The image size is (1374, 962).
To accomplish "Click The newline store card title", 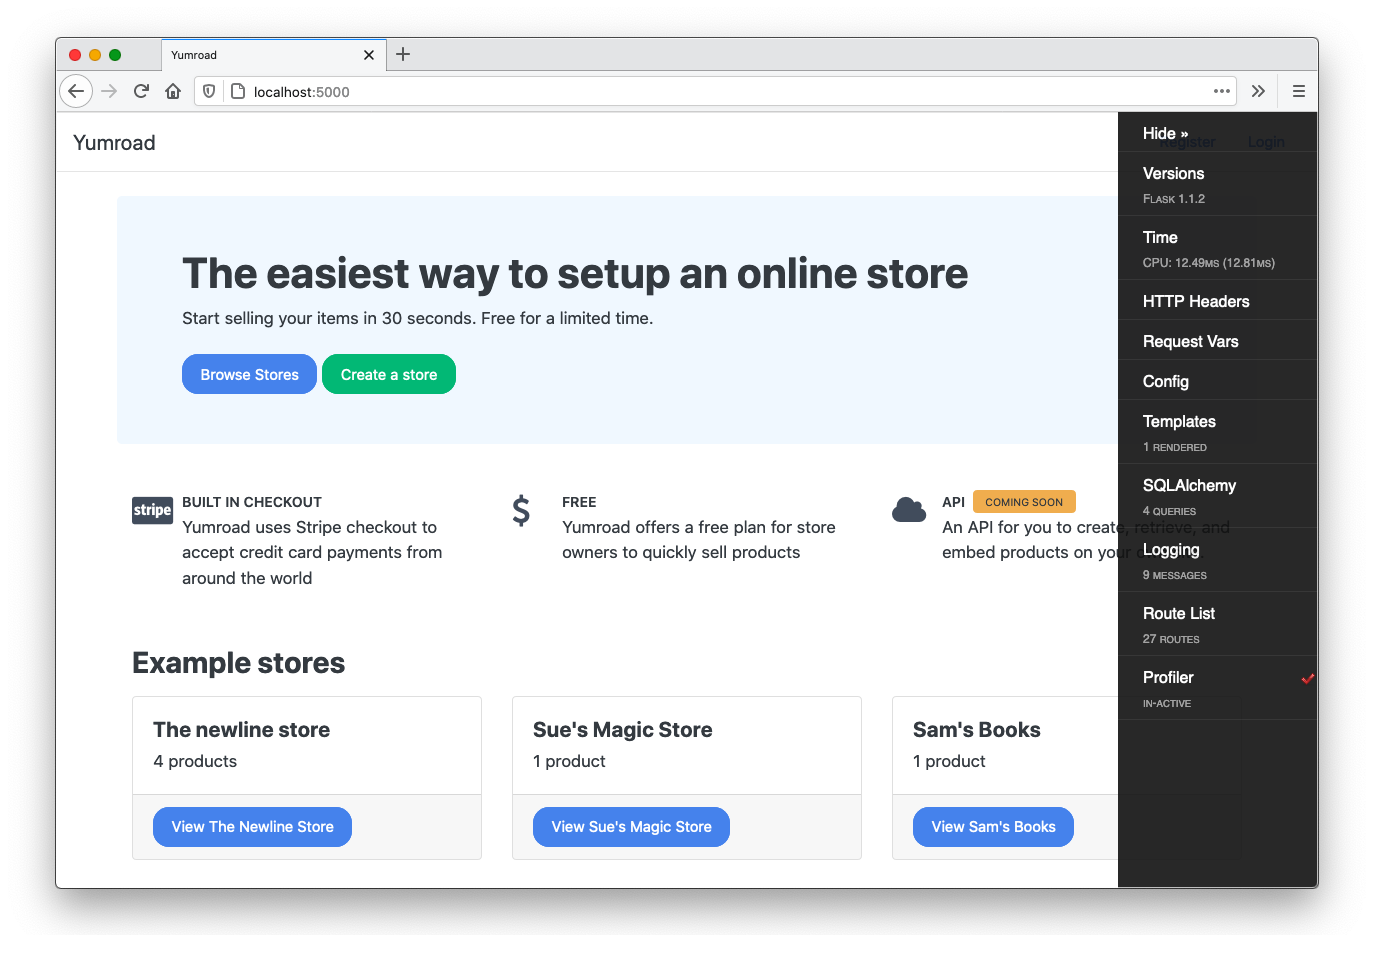I will [x=241, y=730].
